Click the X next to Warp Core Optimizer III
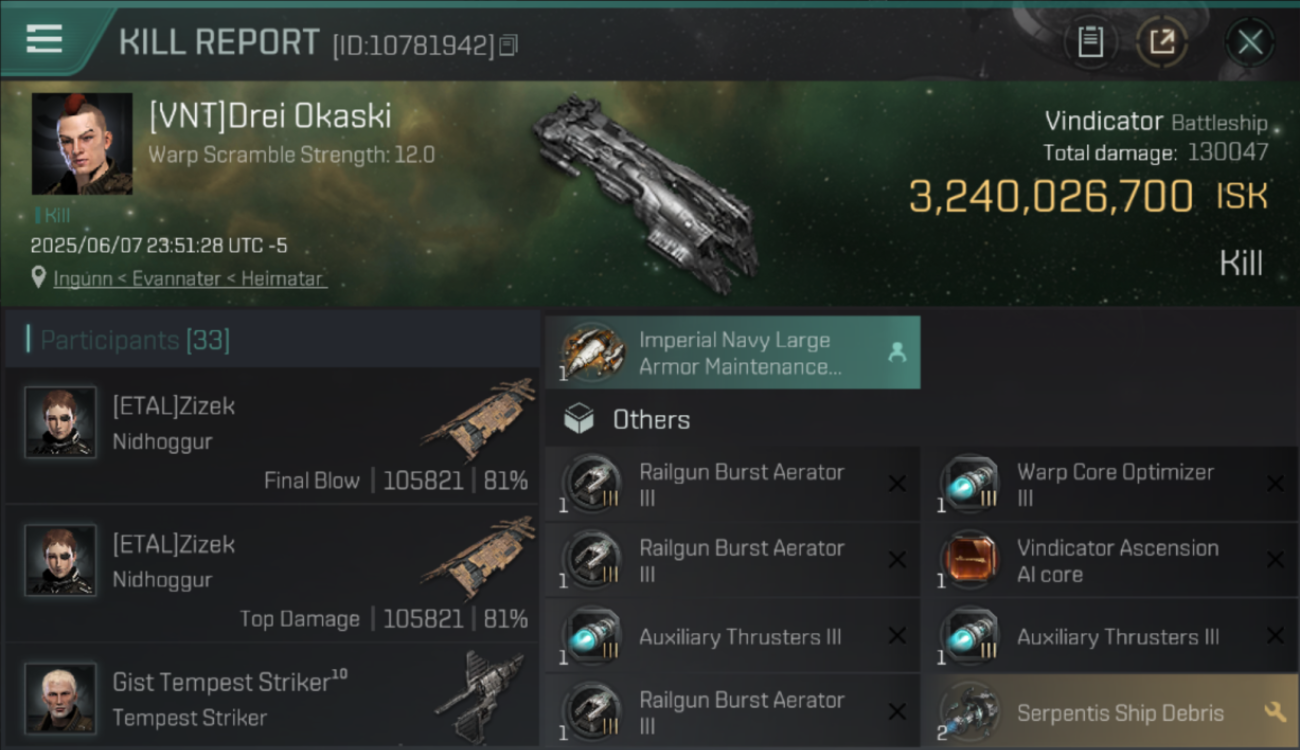The image size is (1300, 750). pyautogui.click(x=1275, y=484)
